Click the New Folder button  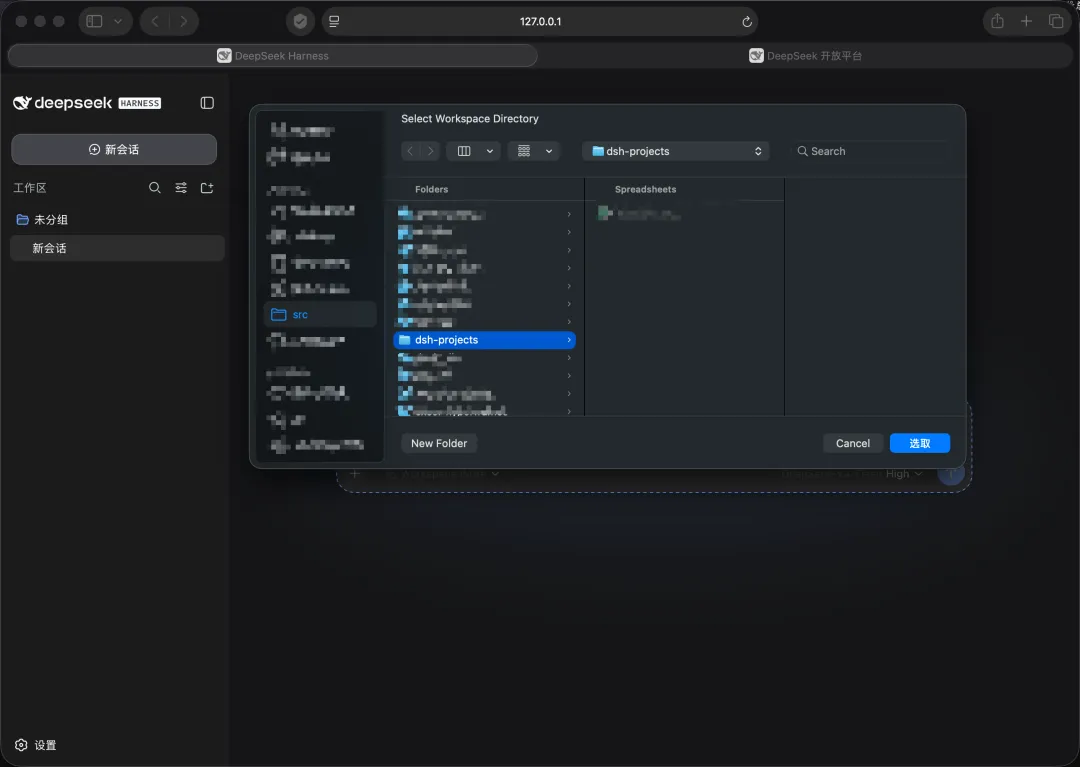[439, 443]
